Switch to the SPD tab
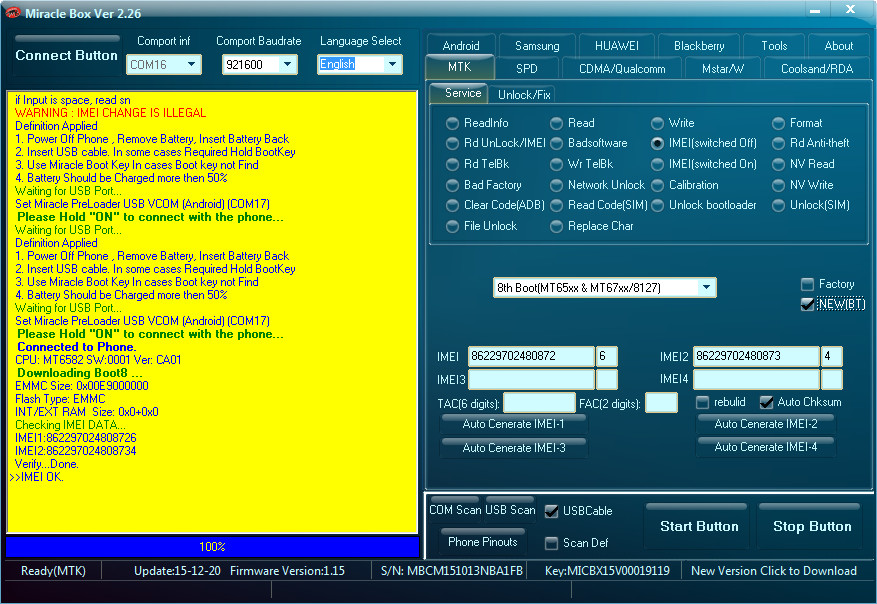 click(x=526, y=69)
